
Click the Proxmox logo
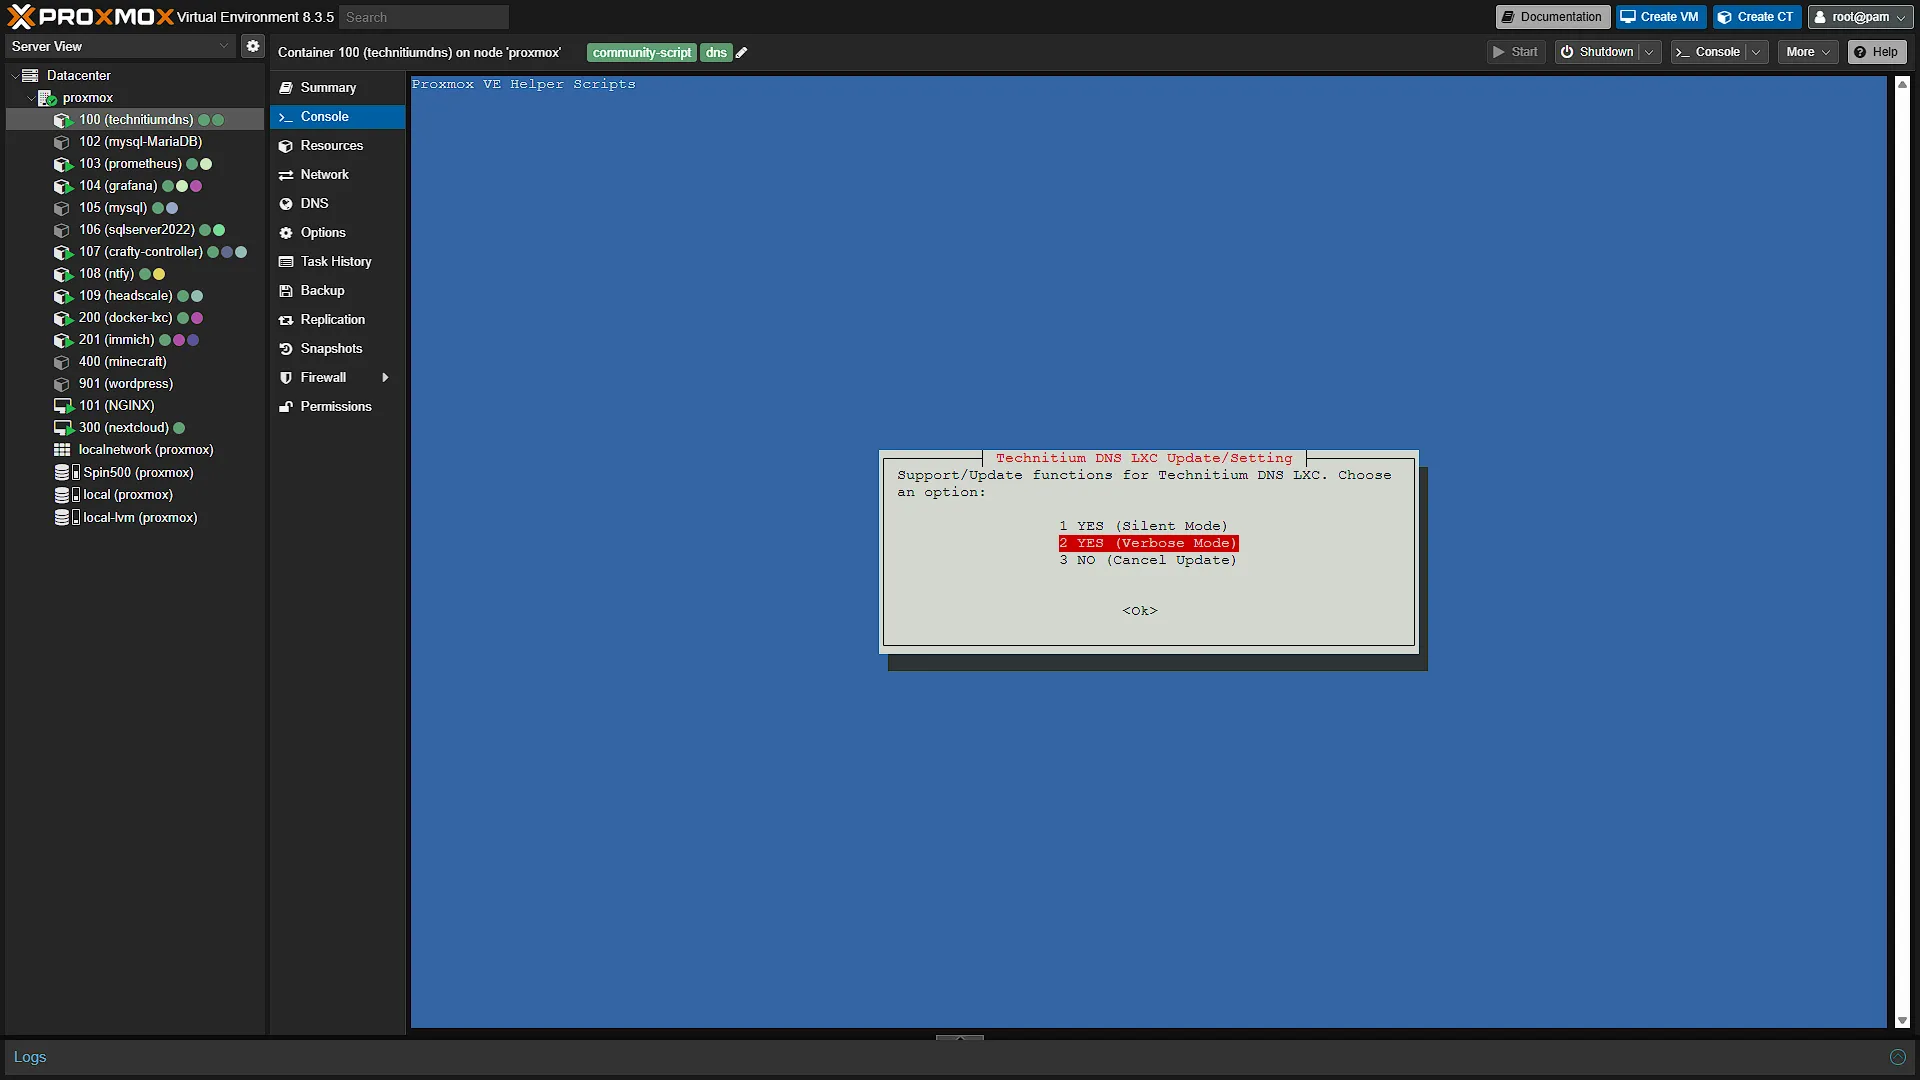tap(90, 17)
